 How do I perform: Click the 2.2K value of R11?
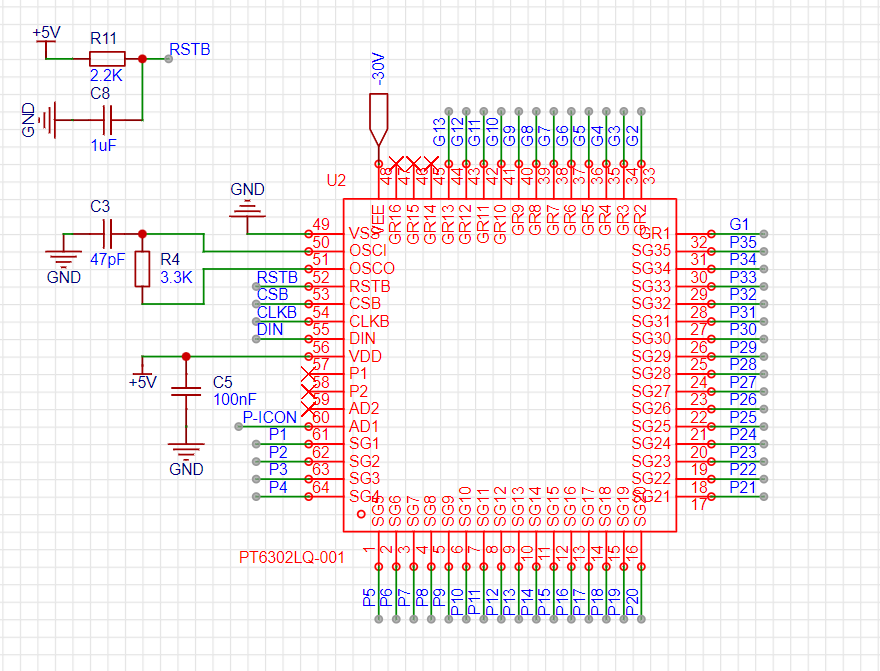point(106,75)
